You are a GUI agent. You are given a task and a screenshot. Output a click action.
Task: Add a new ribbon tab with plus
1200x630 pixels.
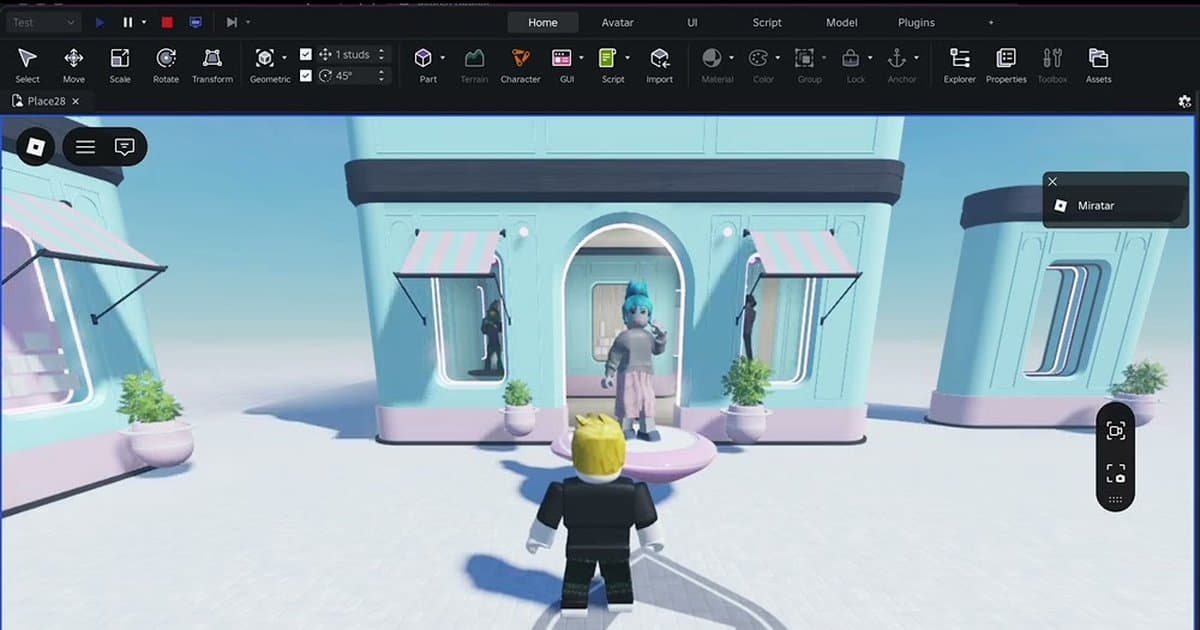tap(991, 22)
